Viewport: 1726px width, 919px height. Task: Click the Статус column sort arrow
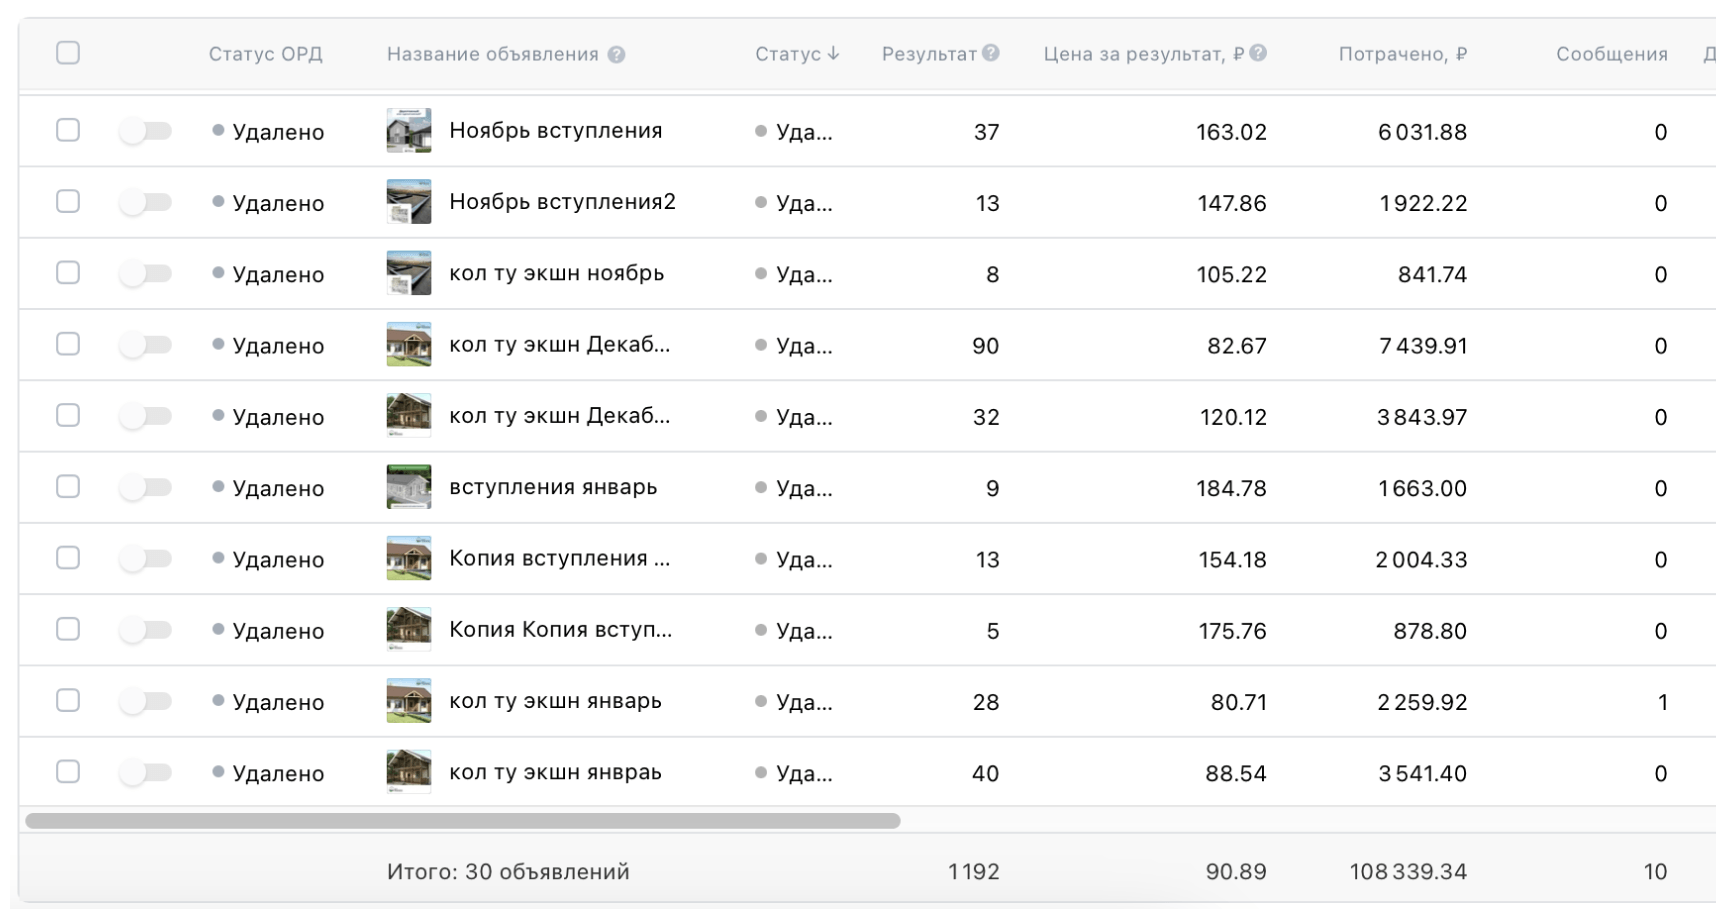[x=833, y=54]
